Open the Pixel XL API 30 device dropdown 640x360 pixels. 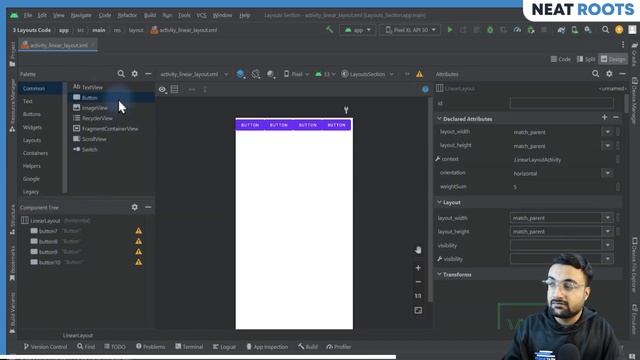pyautogui.click(x=410, y=30)
